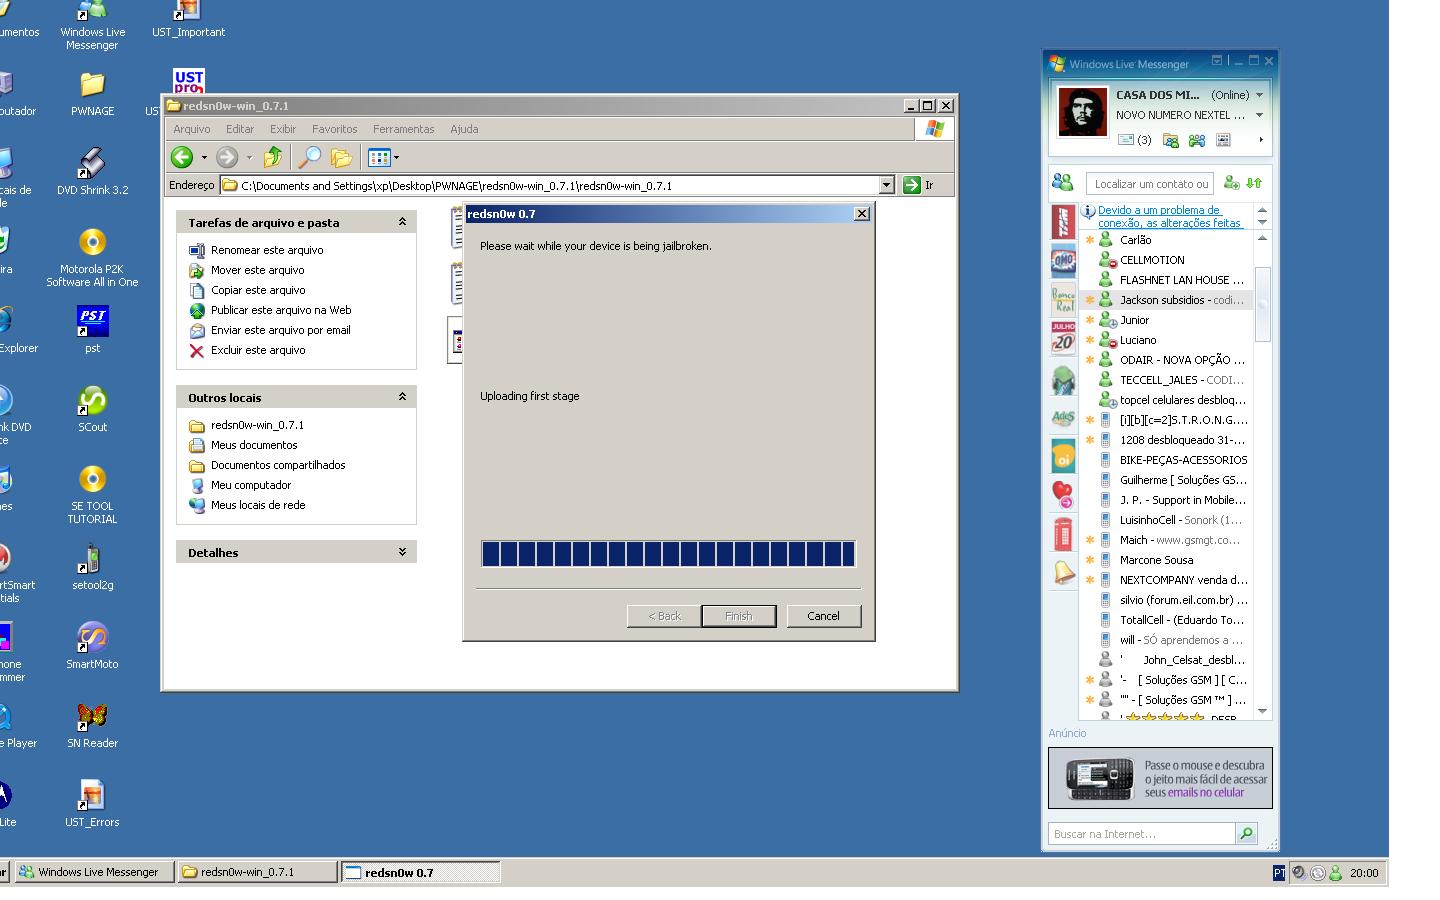
Task: Open sharing folders icon in Messenger
Action: click(1170, 140)
